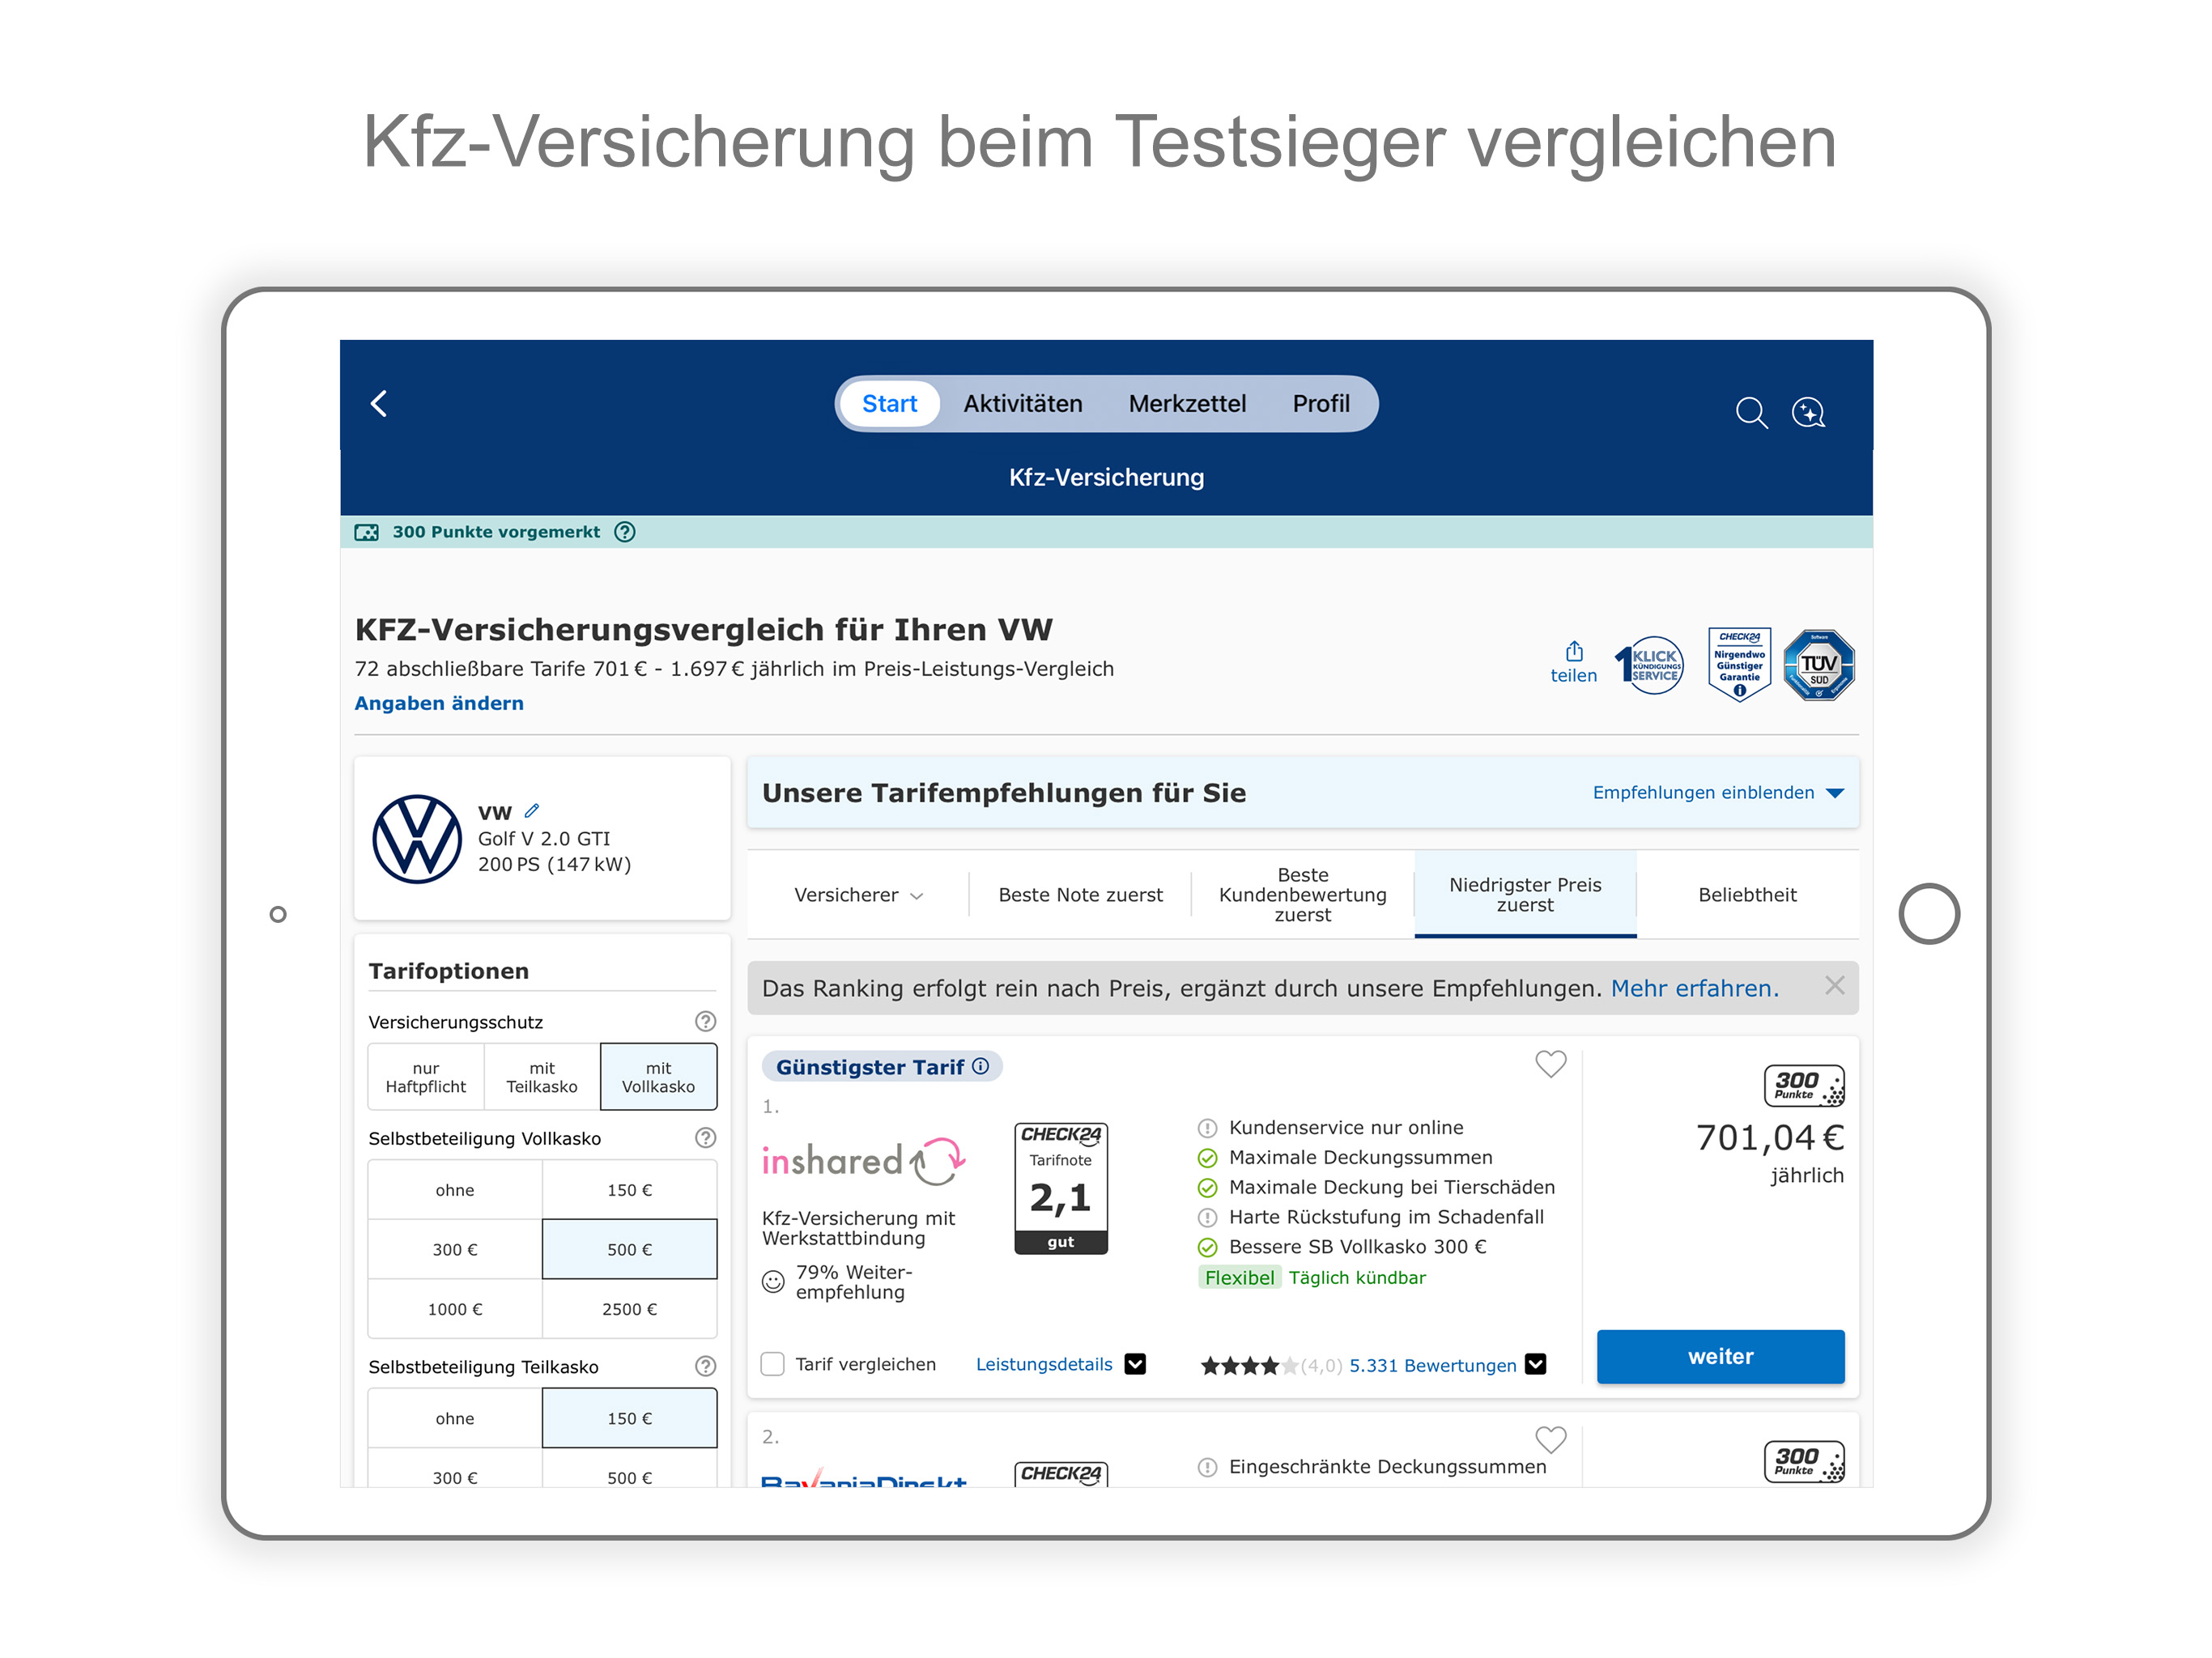Open the Versicherer filter dropdown
Viewport: 2212px width, 1658px height.
point(855,895)
